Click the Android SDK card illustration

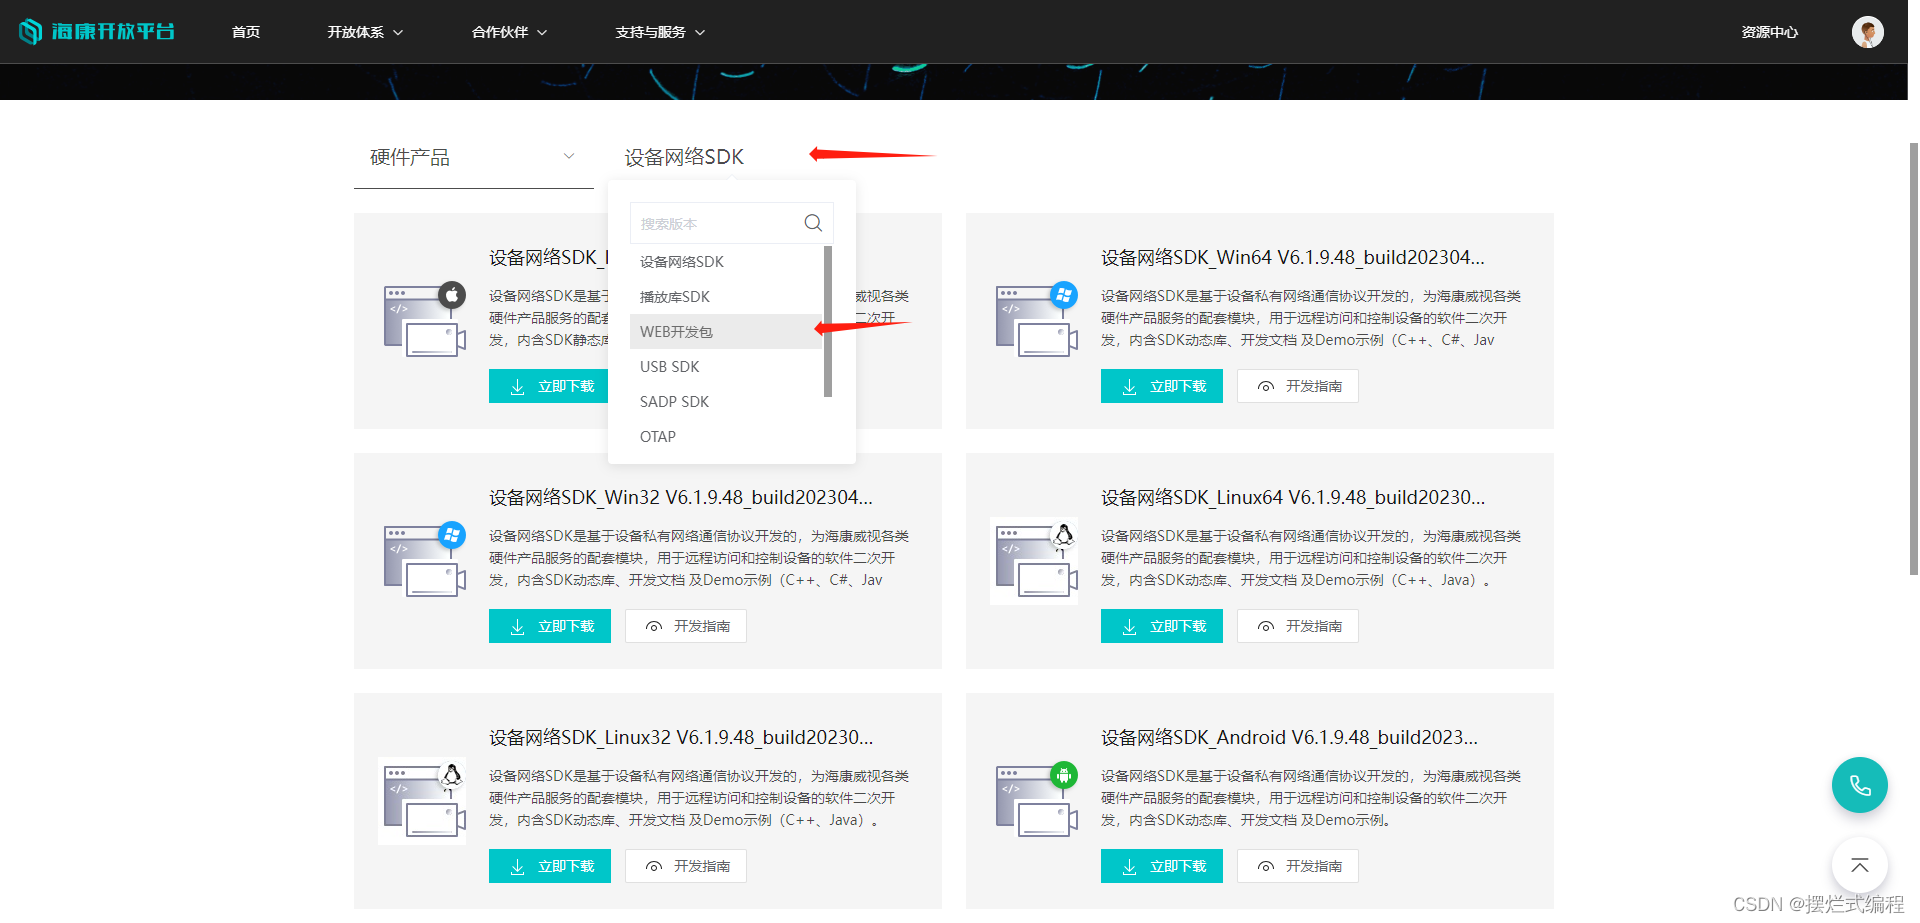pyautogui.click(x=1037, y=800)
